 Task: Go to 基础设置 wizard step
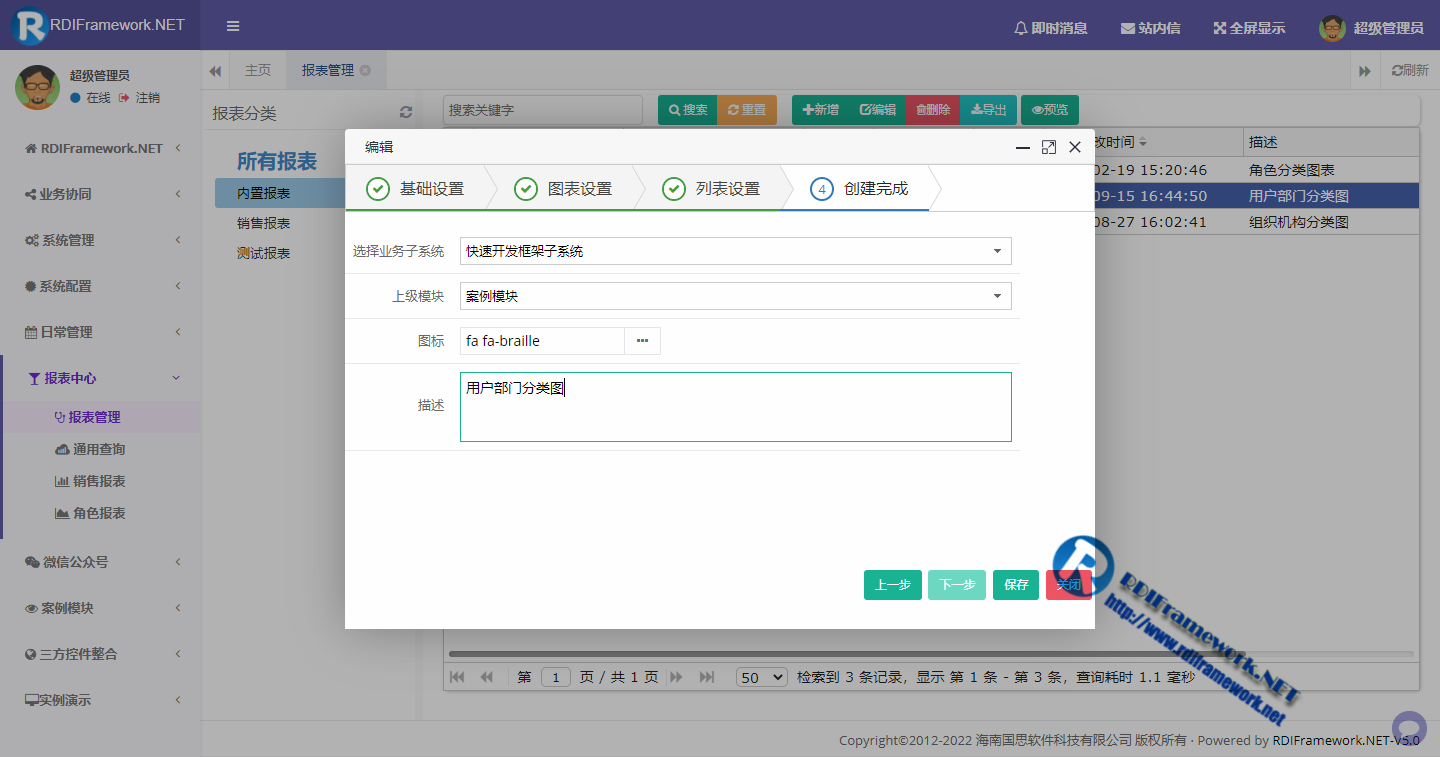(x=416, y=188)
